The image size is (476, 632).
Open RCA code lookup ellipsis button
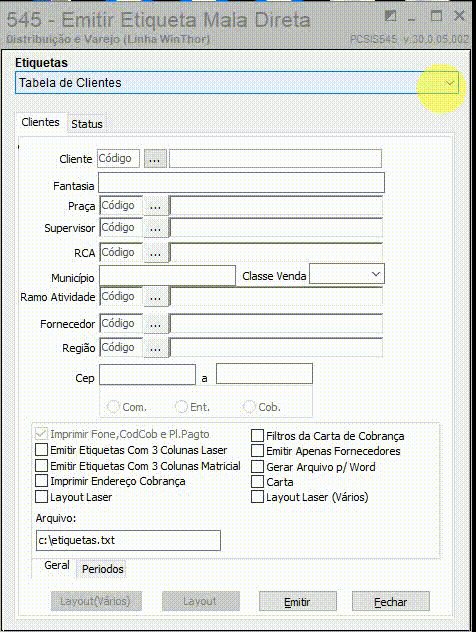pyautogui.click(x=156, y=253)
